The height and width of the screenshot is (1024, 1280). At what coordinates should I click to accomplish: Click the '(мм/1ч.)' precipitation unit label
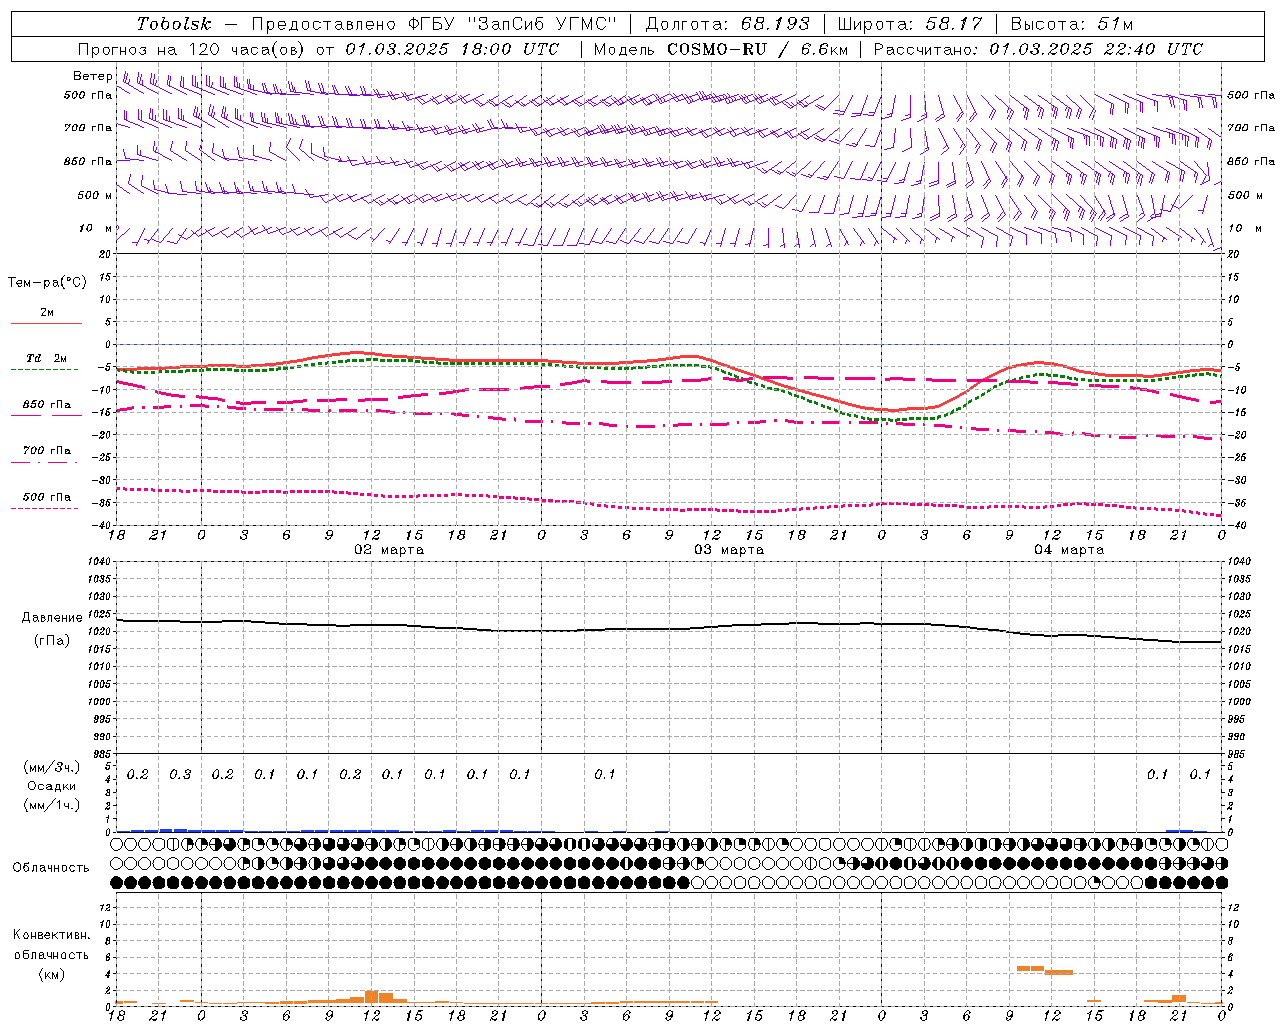(51, 805)
